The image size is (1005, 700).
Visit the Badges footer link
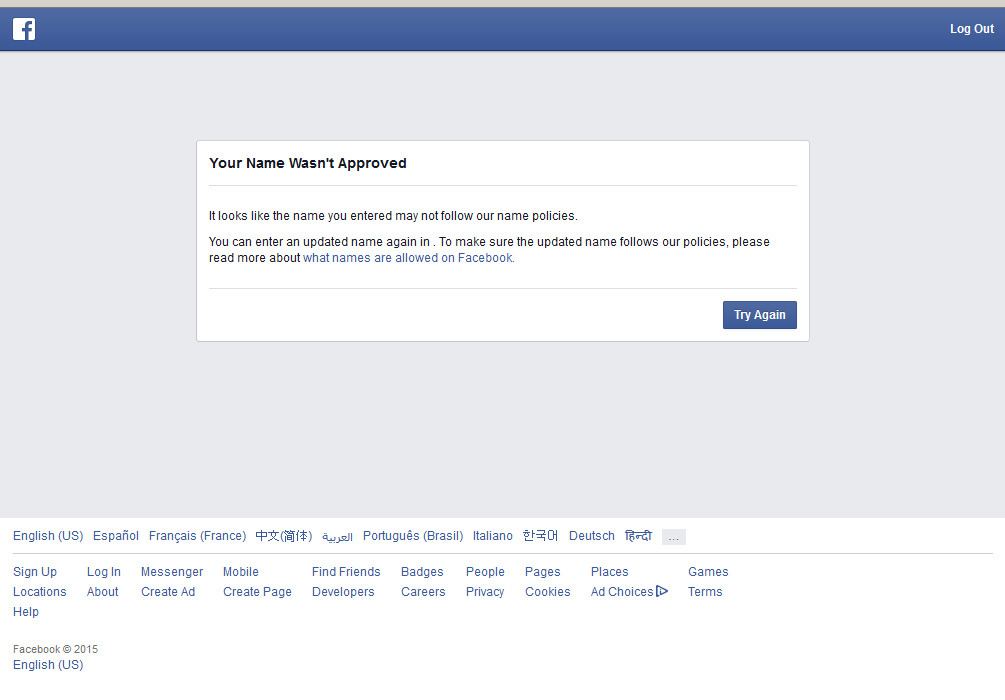pos(422,572)
